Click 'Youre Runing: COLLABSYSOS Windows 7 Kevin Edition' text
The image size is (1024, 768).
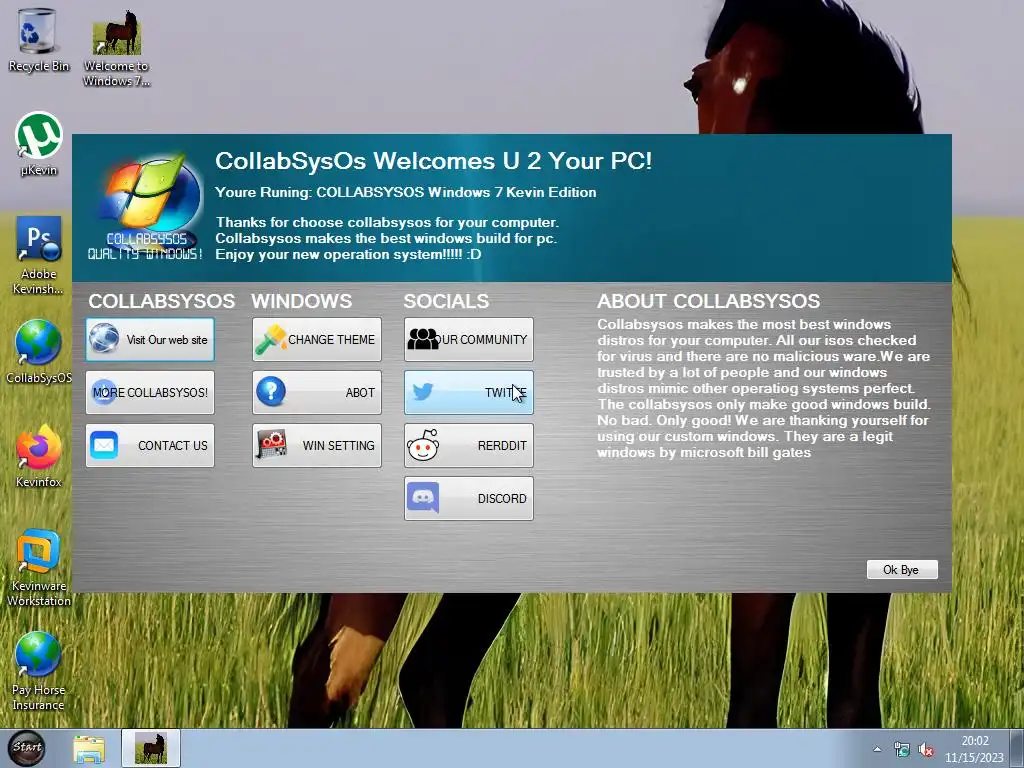tap(406, 193)
